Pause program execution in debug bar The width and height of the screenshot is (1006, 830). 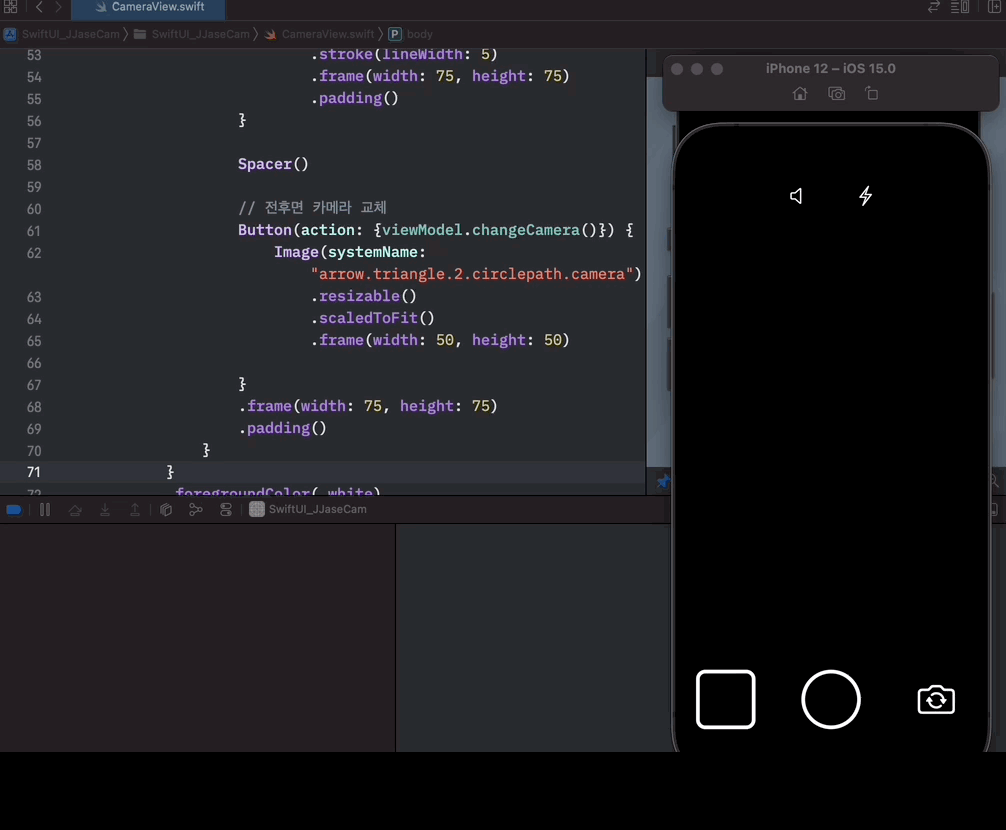45,510
